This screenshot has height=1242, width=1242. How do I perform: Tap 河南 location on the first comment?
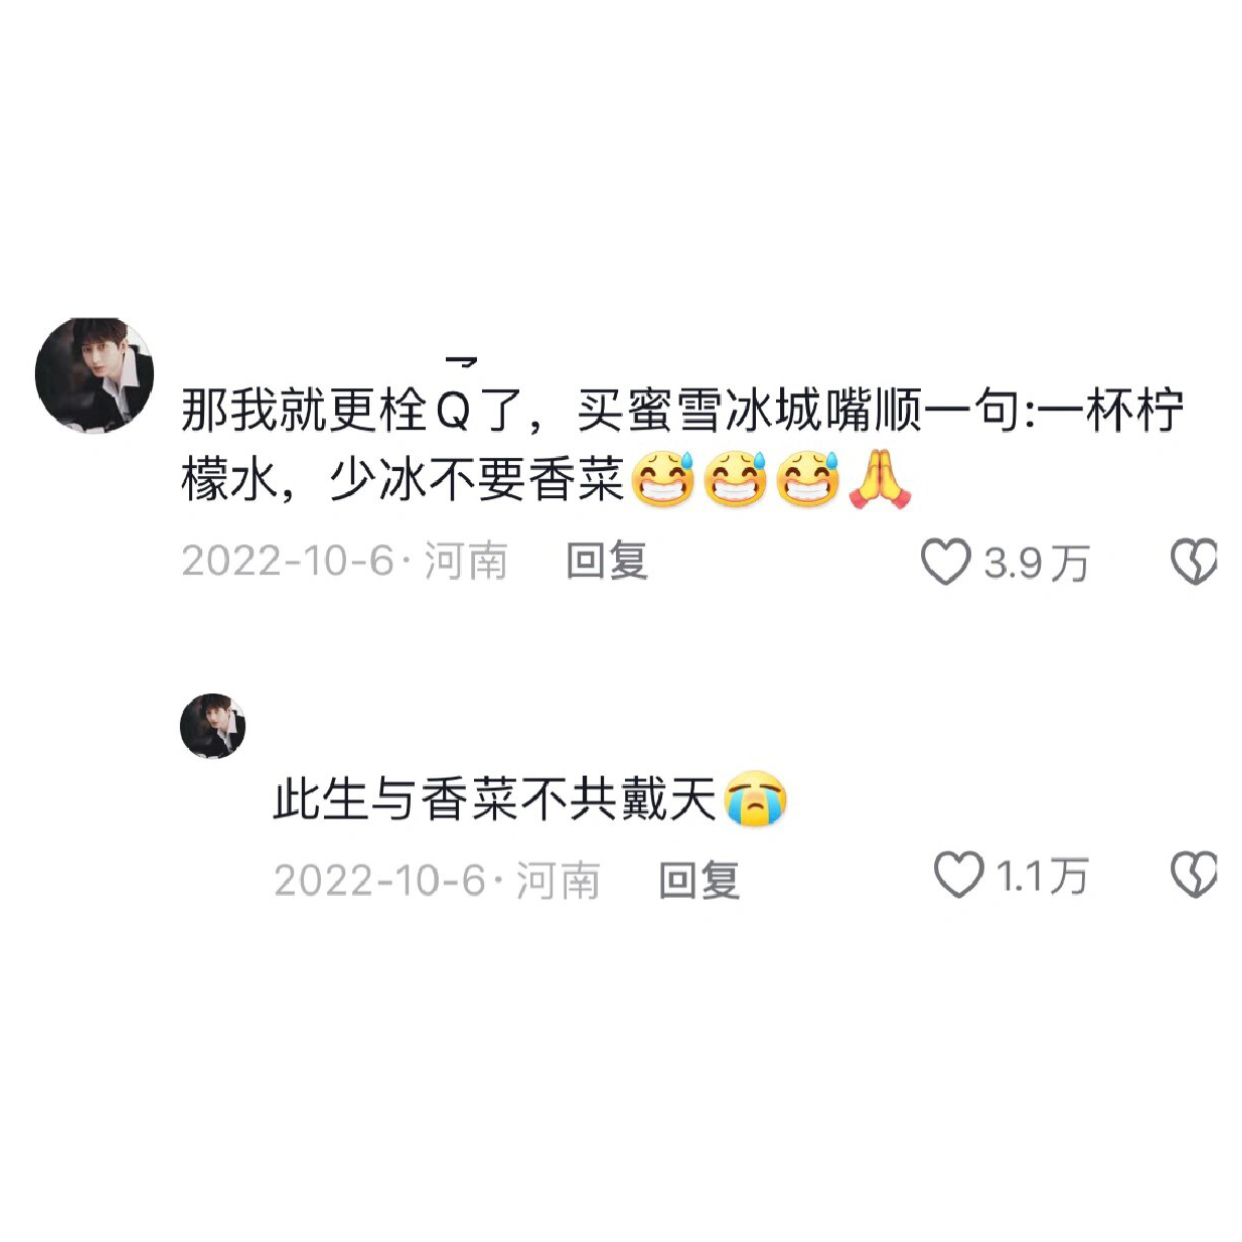tap(466, 561)
